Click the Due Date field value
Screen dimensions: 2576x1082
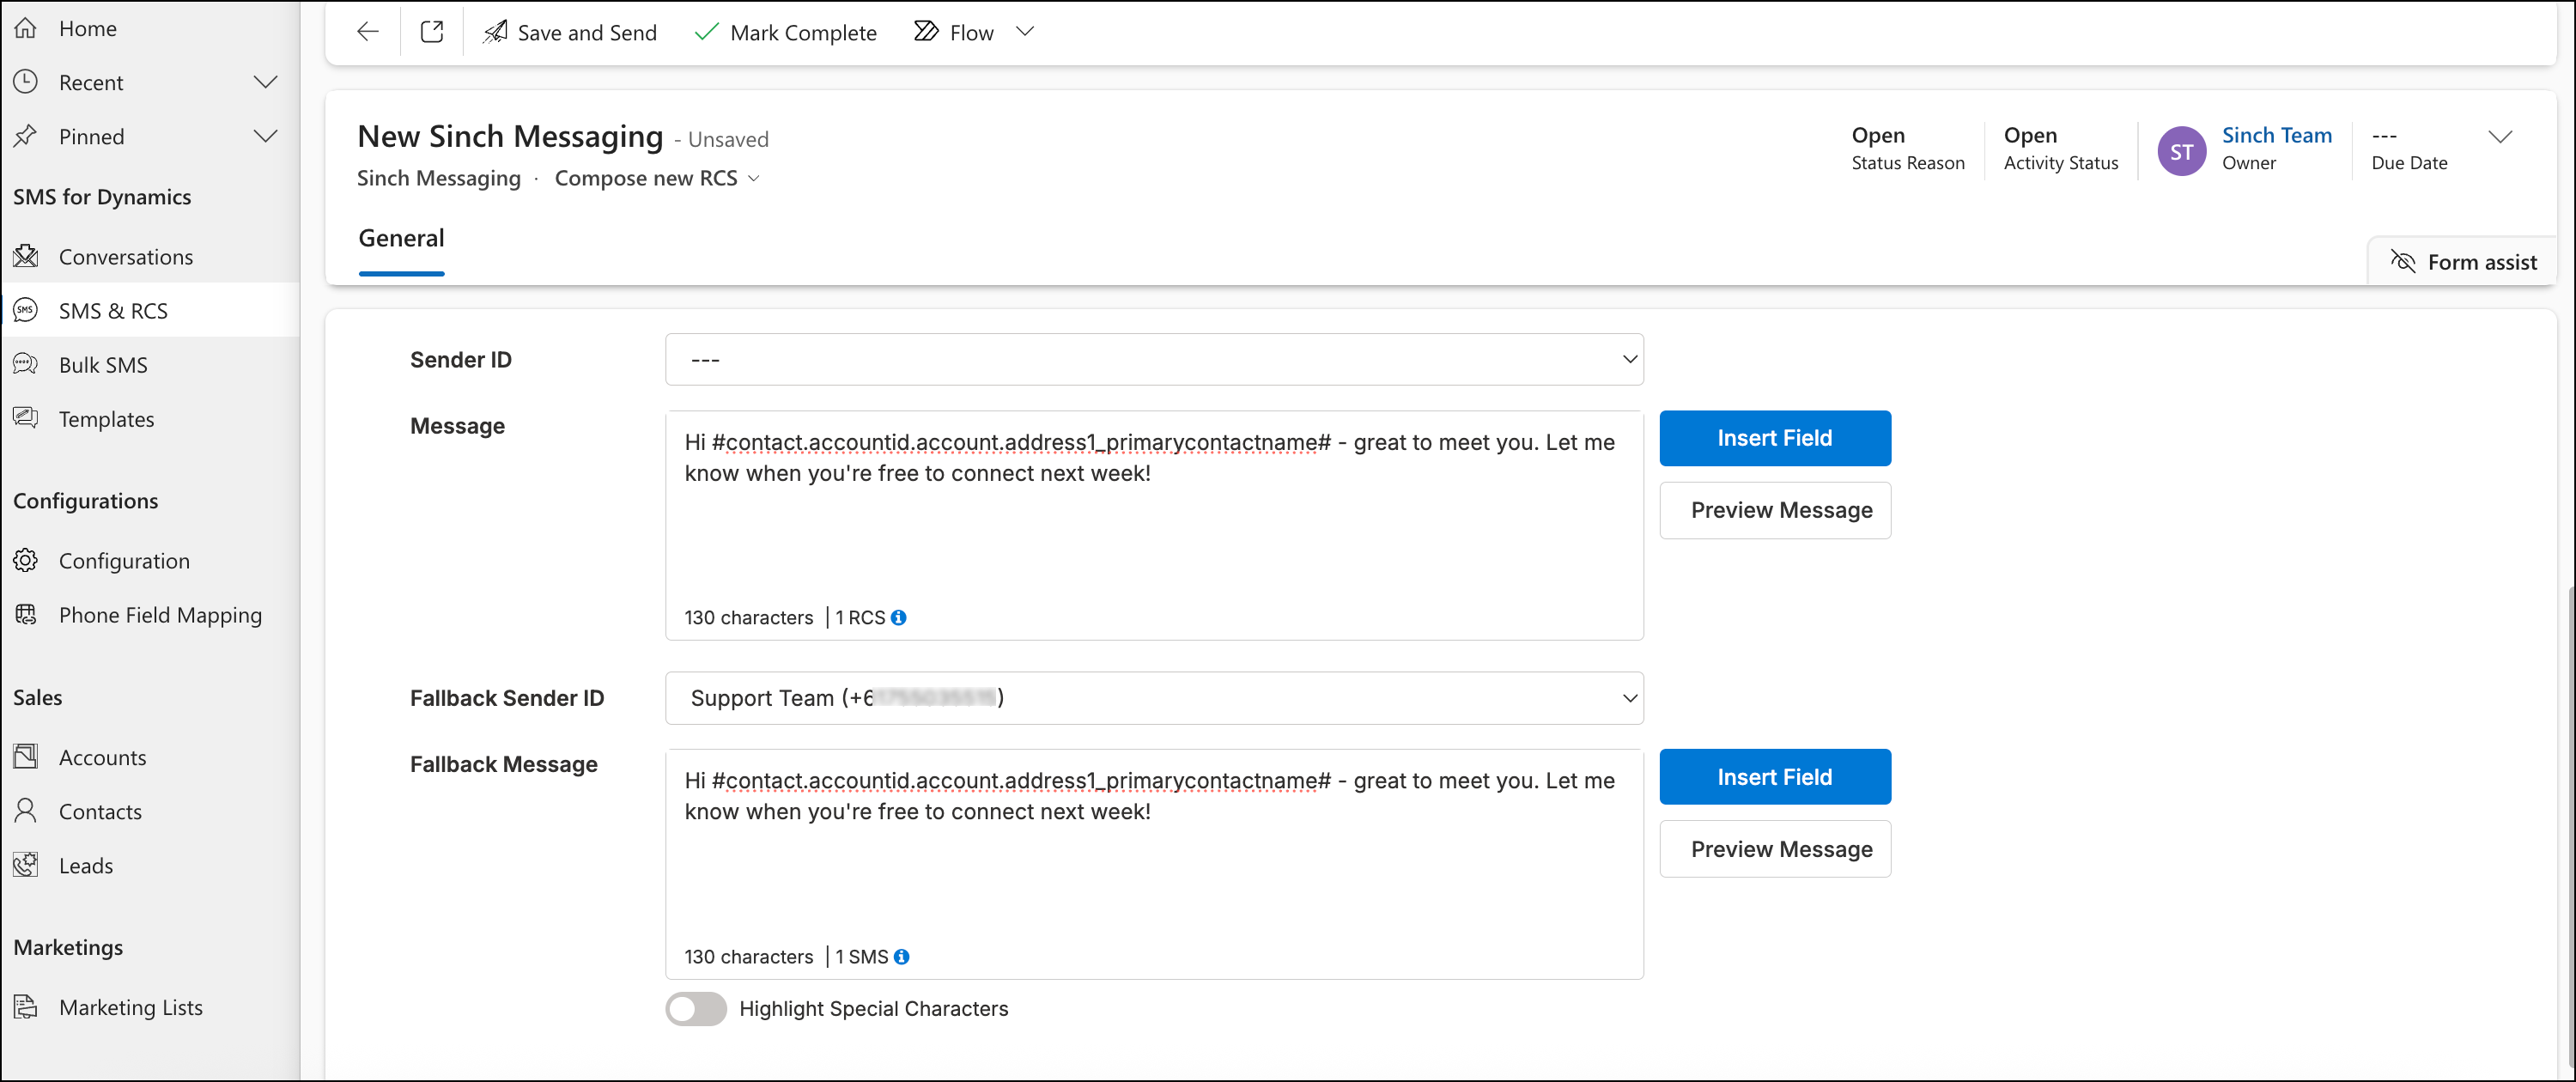[2384, 135]
